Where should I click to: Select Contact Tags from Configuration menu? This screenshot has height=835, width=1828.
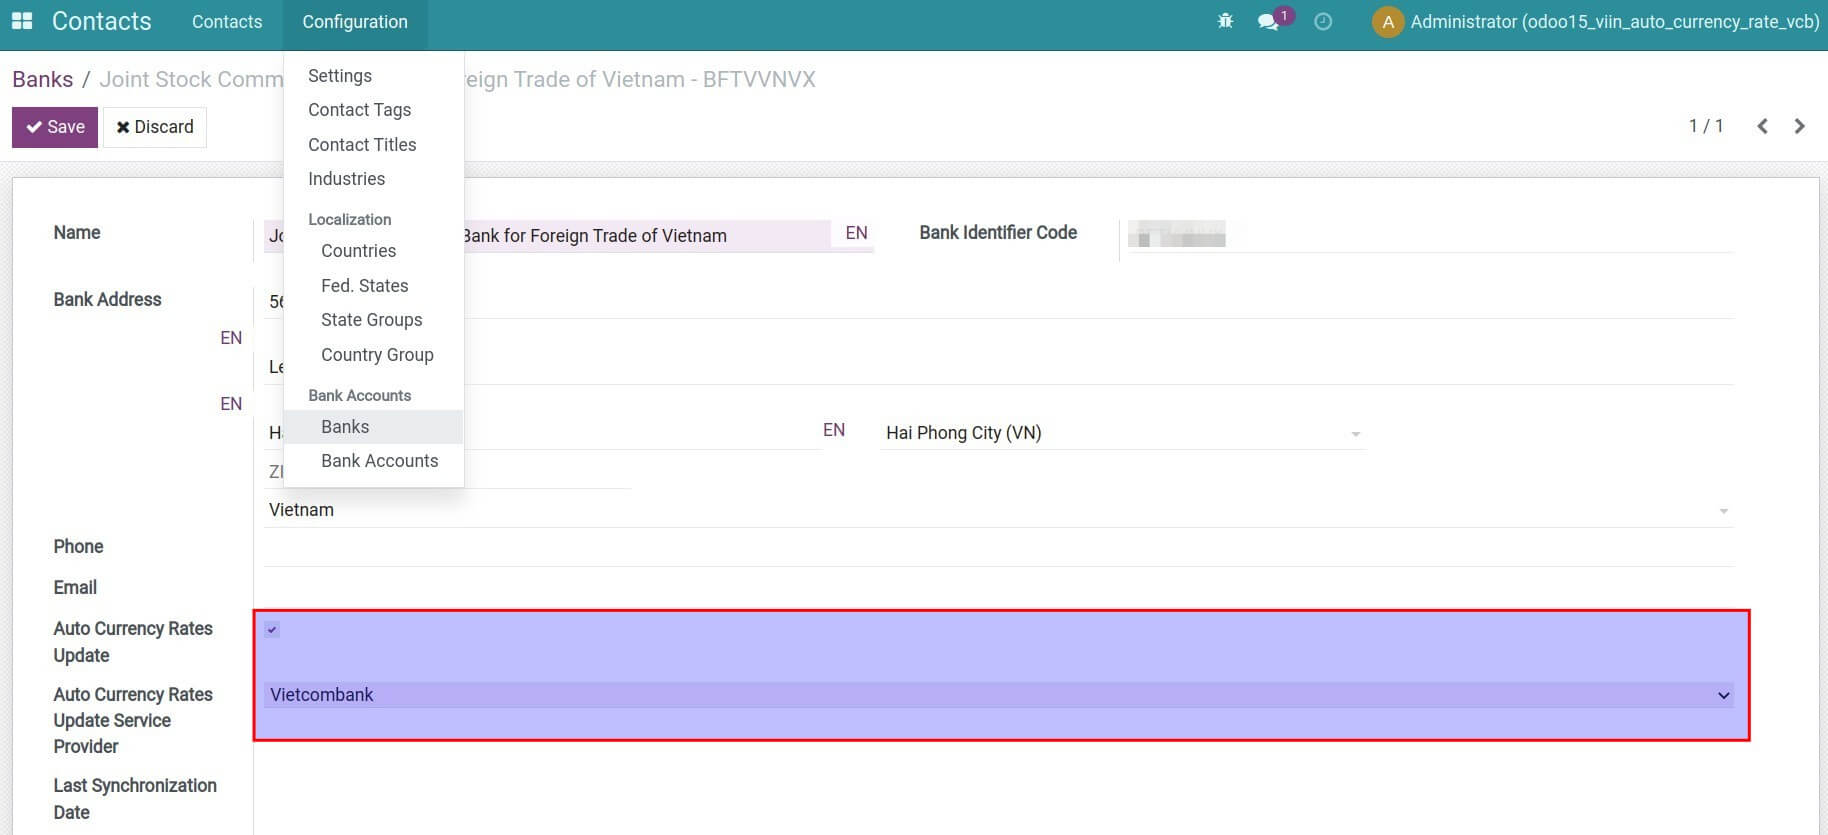click(359, 110)
